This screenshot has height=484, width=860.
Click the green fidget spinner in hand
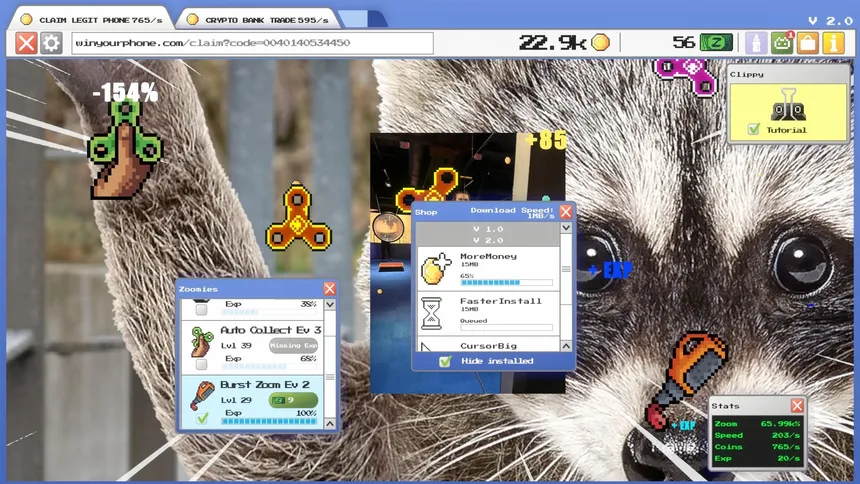[125, 149]
